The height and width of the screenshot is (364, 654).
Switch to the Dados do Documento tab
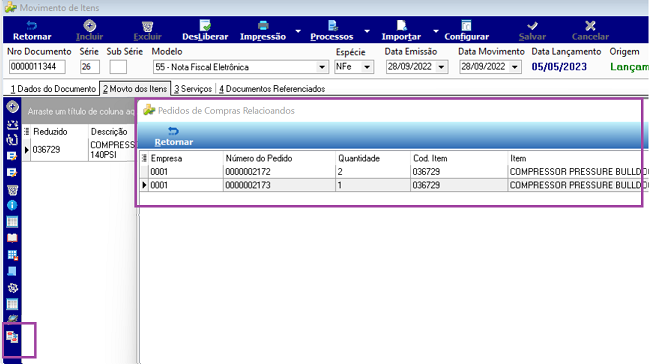pos(53,89)
